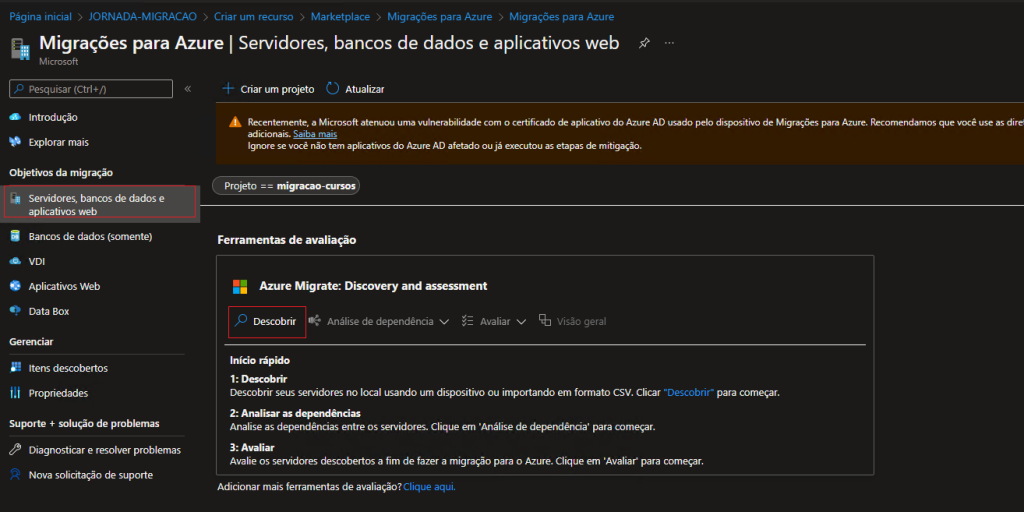
Task: Collapse the sidebar with double-chevron icon
Action: (x=187, y=89)
